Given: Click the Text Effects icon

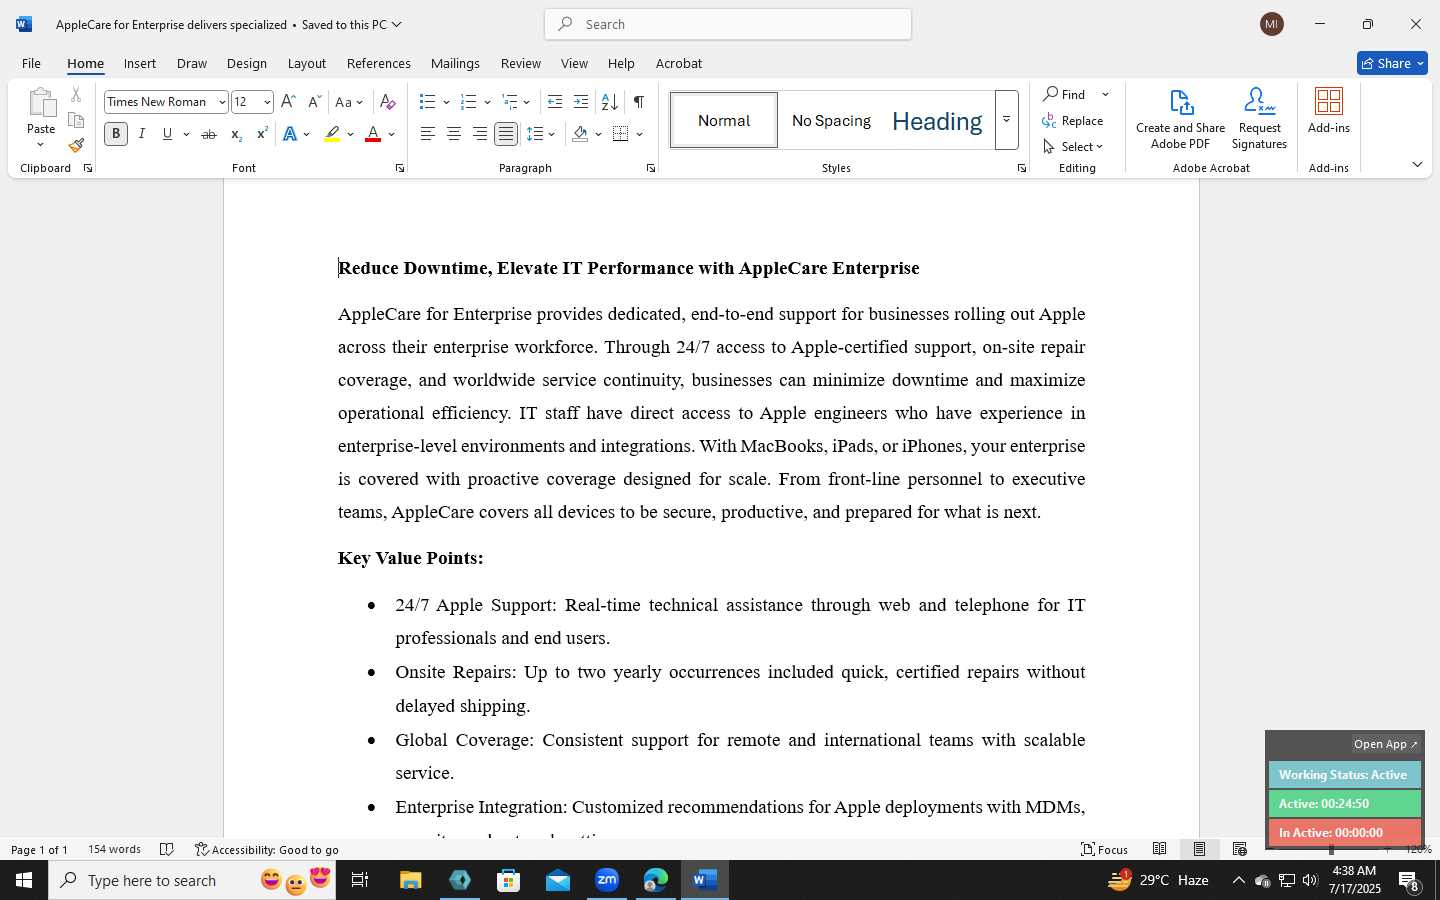Looking at the screenshot, I should (x=290, y=134).
